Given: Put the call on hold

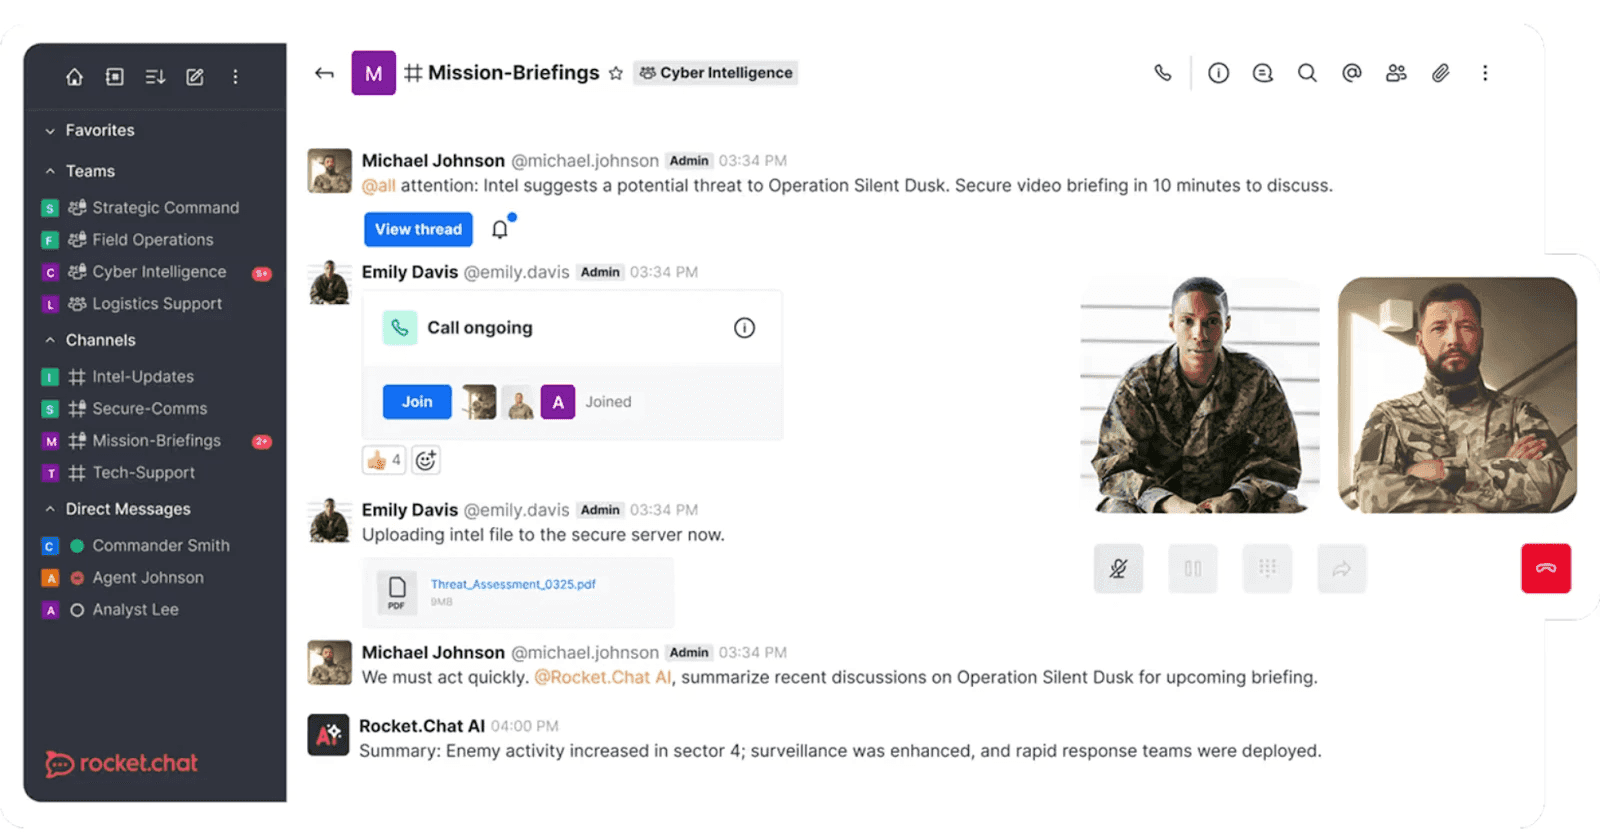Looking at the screenshot, I should point(1193,569).
